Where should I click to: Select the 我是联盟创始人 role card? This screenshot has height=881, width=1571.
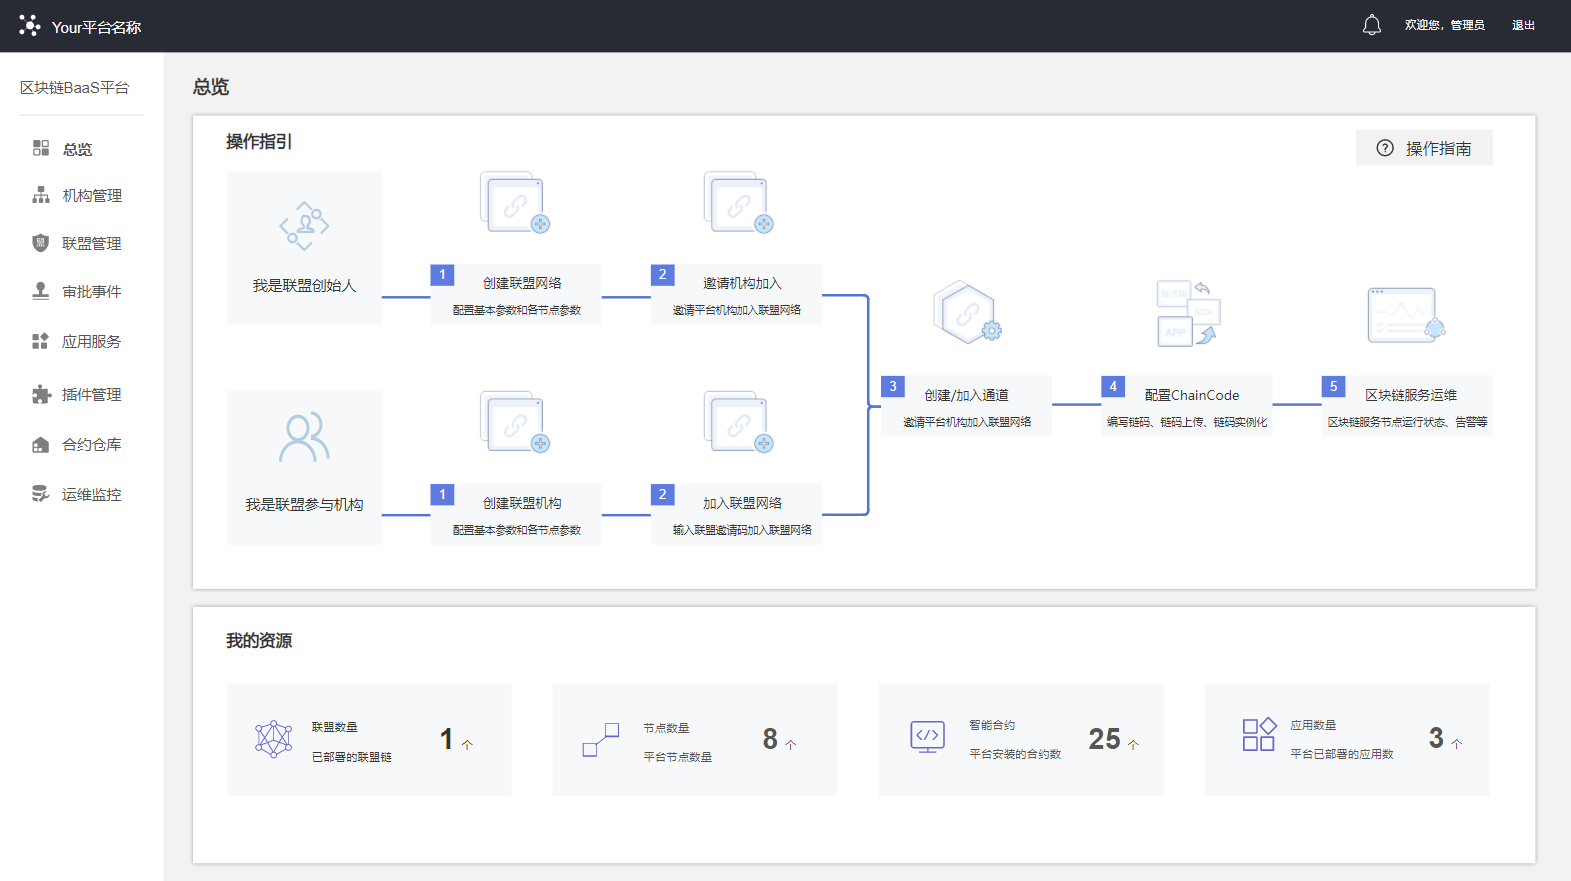[304, 248]
